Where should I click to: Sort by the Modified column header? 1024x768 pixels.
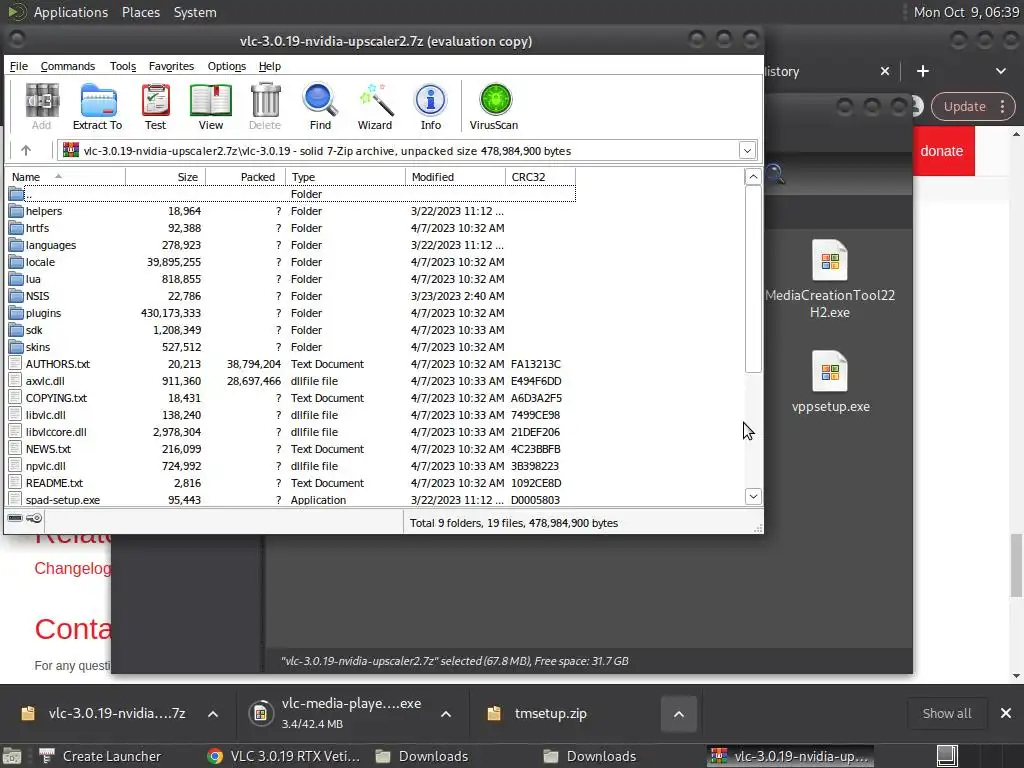pyautogui.click(x=455, y=177)
